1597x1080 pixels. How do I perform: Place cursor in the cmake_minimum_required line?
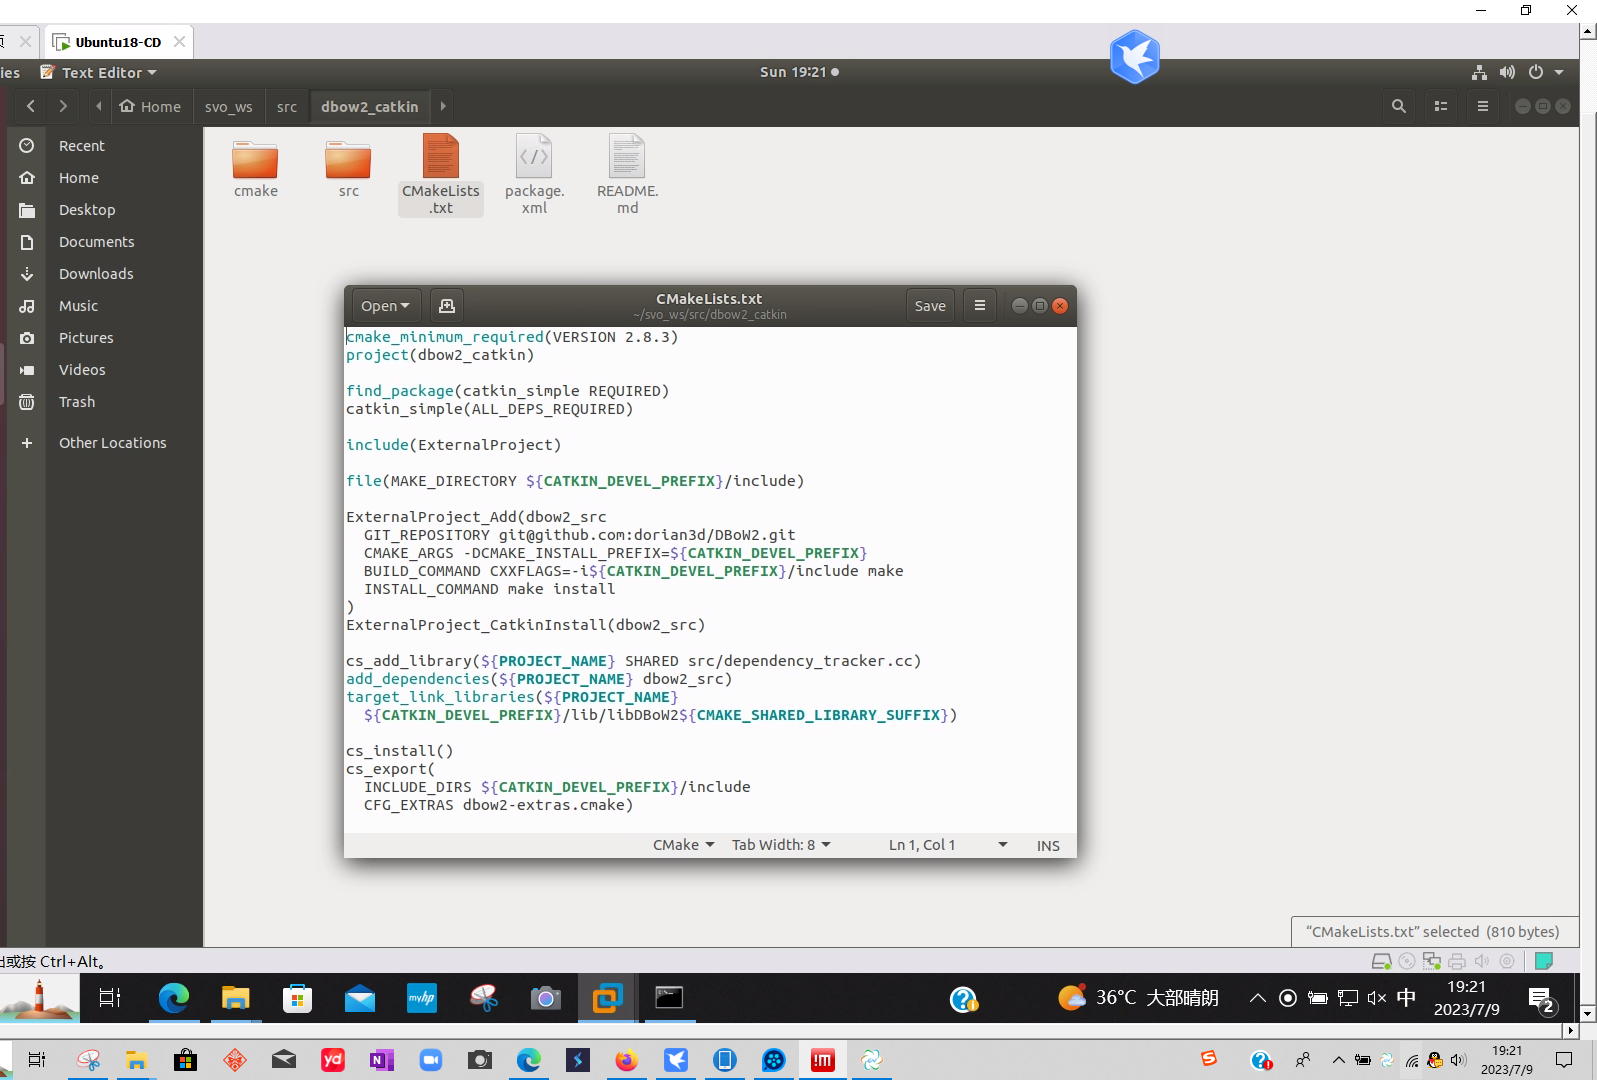pos(512,337)
